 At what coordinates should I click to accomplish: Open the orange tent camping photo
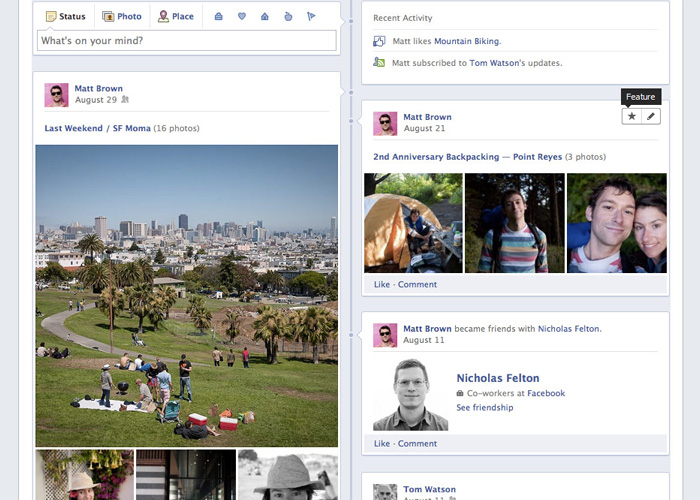413,223
